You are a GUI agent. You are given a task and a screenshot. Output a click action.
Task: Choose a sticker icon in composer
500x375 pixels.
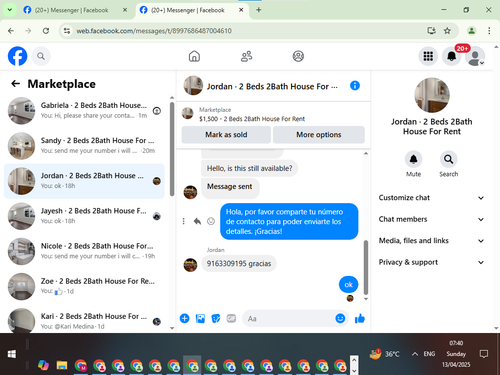216,318
